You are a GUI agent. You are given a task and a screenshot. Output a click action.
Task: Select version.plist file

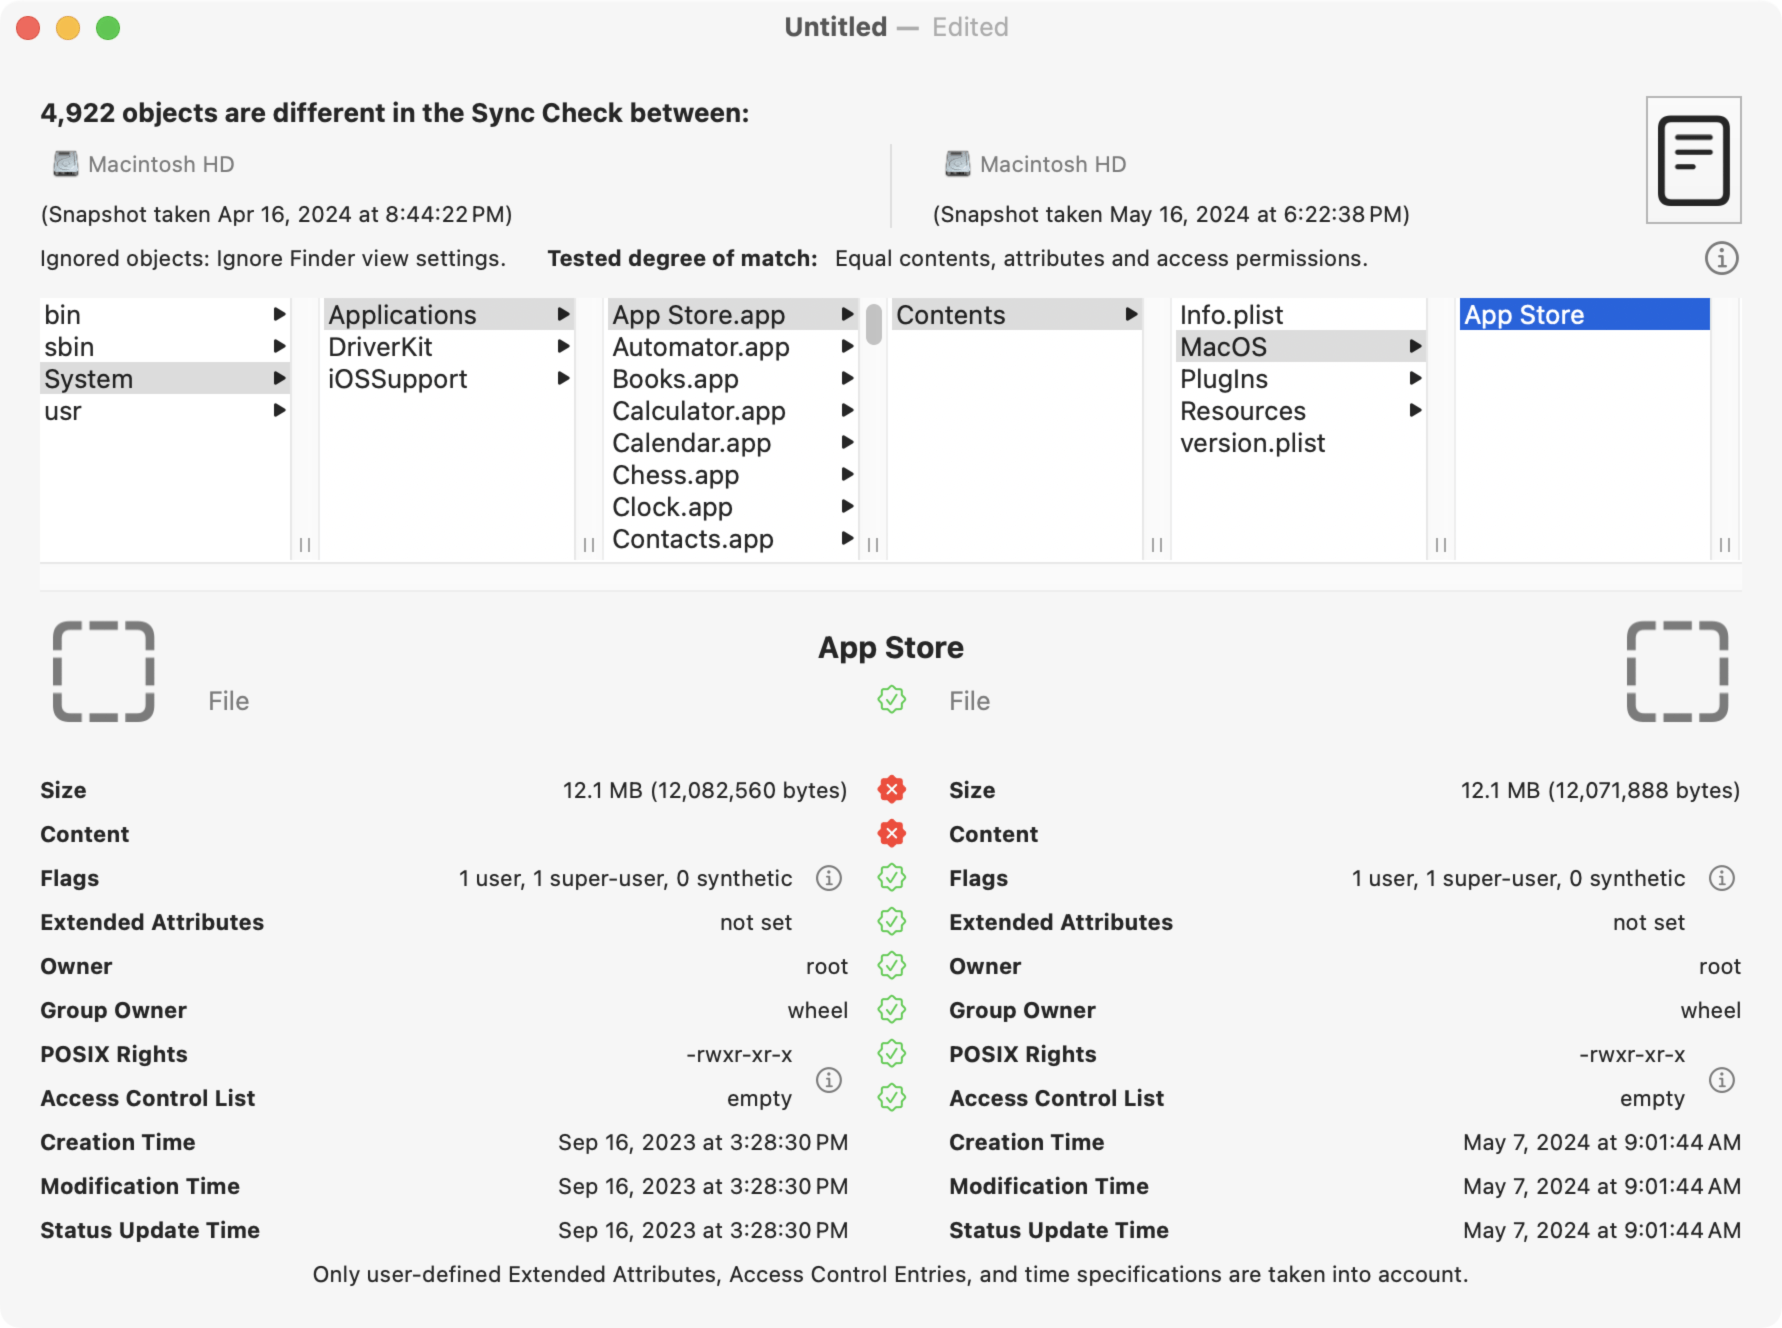pos(1301,443)
